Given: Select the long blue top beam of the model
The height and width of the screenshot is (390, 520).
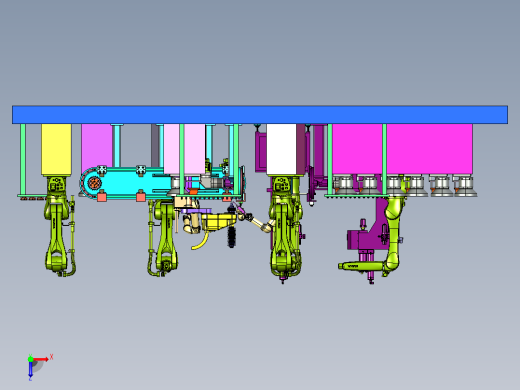Looking at the screenshot, I should (x=260, y=115).
